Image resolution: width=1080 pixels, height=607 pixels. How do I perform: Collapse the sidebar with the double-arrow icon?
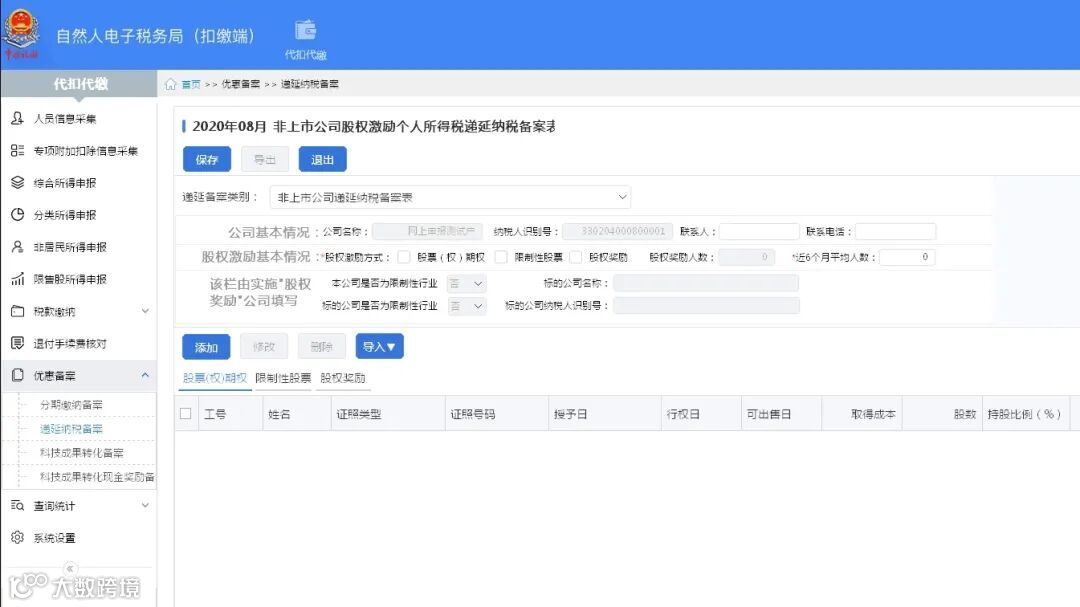(x=70, y=569)
